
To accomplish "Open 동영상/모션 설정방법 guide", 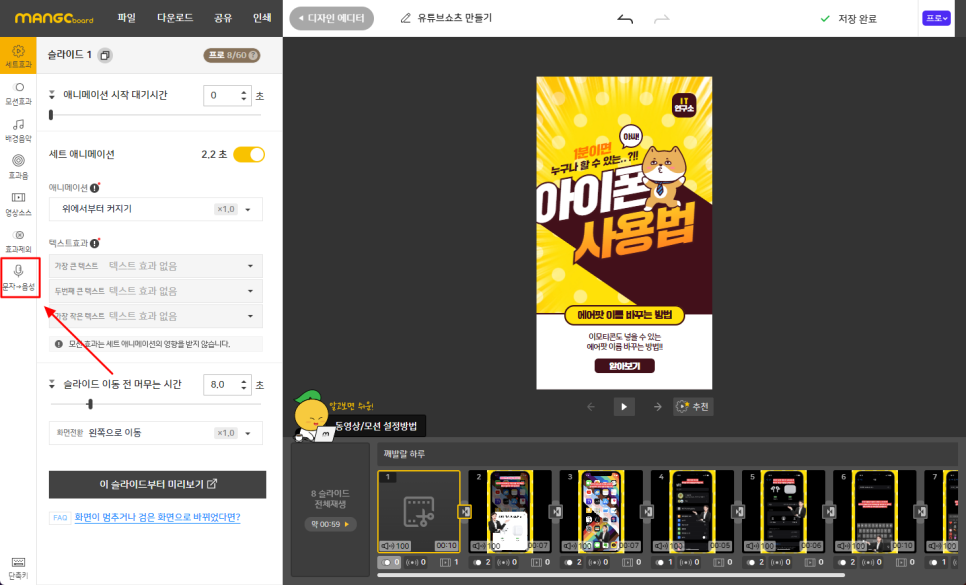I will point(376,426).
